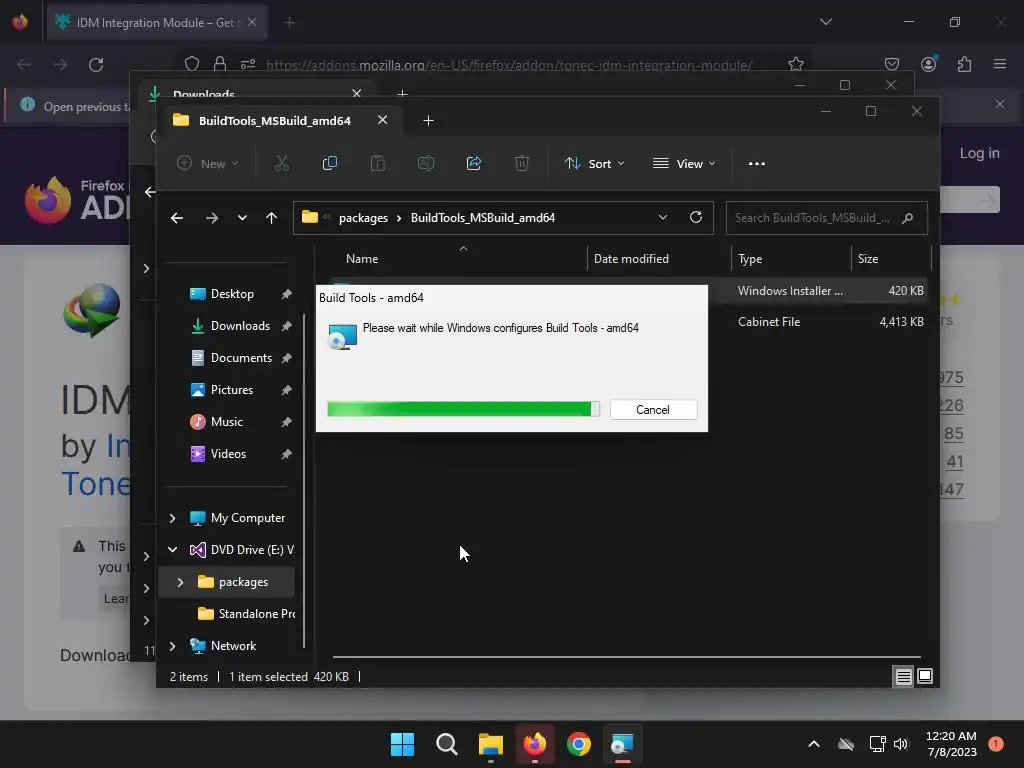Viewport: 1024px width, 768px height.
Task: Open the Windows Start menu
Action: pyautogui.click(x=402, y=744)
